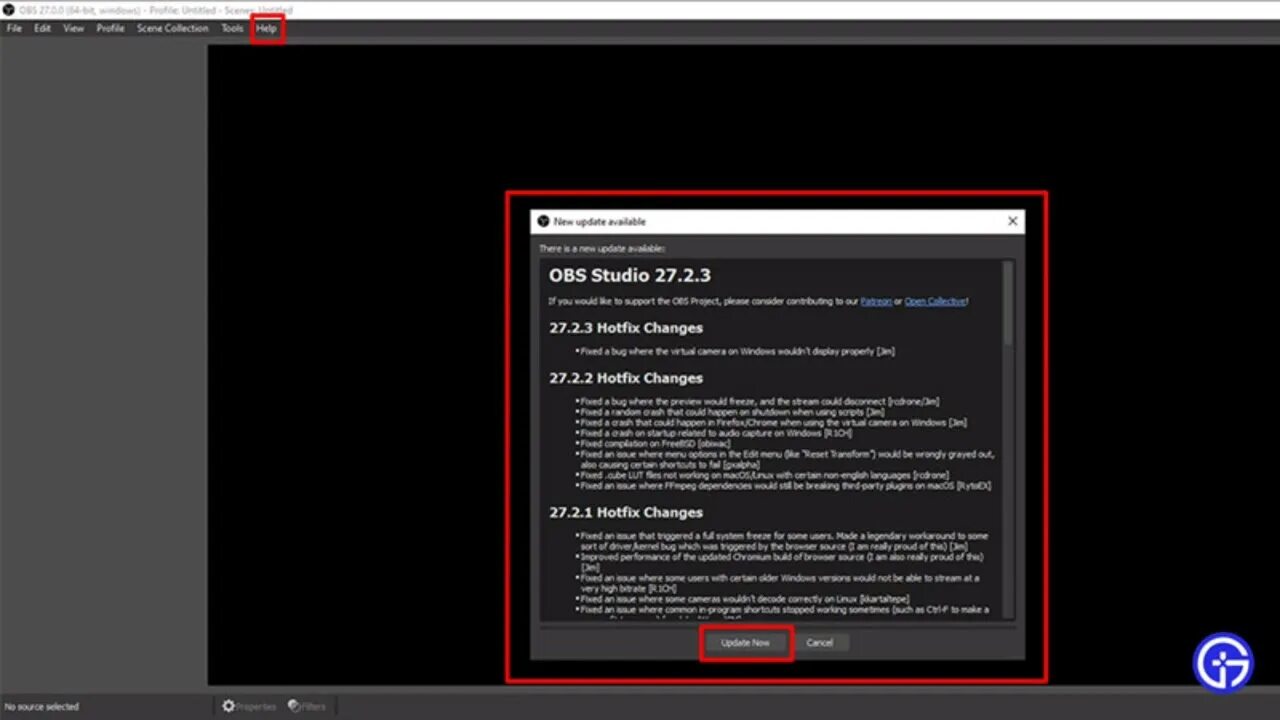Click 'There is a new update available:' text
Viewport: 1280px width, 720px height.
pos(602,248)
